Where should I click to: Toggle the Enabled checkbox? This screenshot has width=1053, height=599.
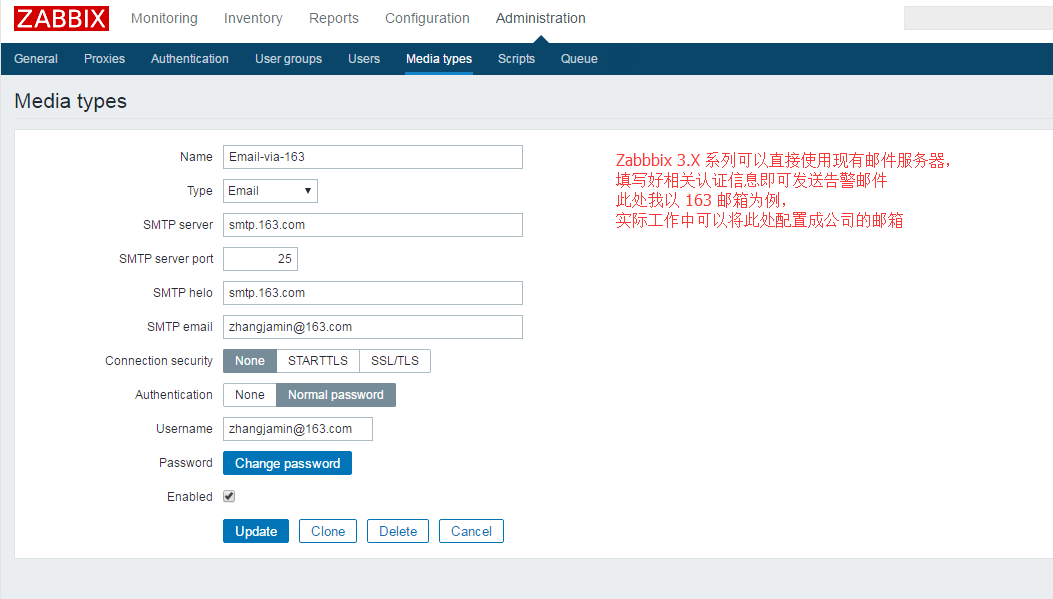(229, 496)
